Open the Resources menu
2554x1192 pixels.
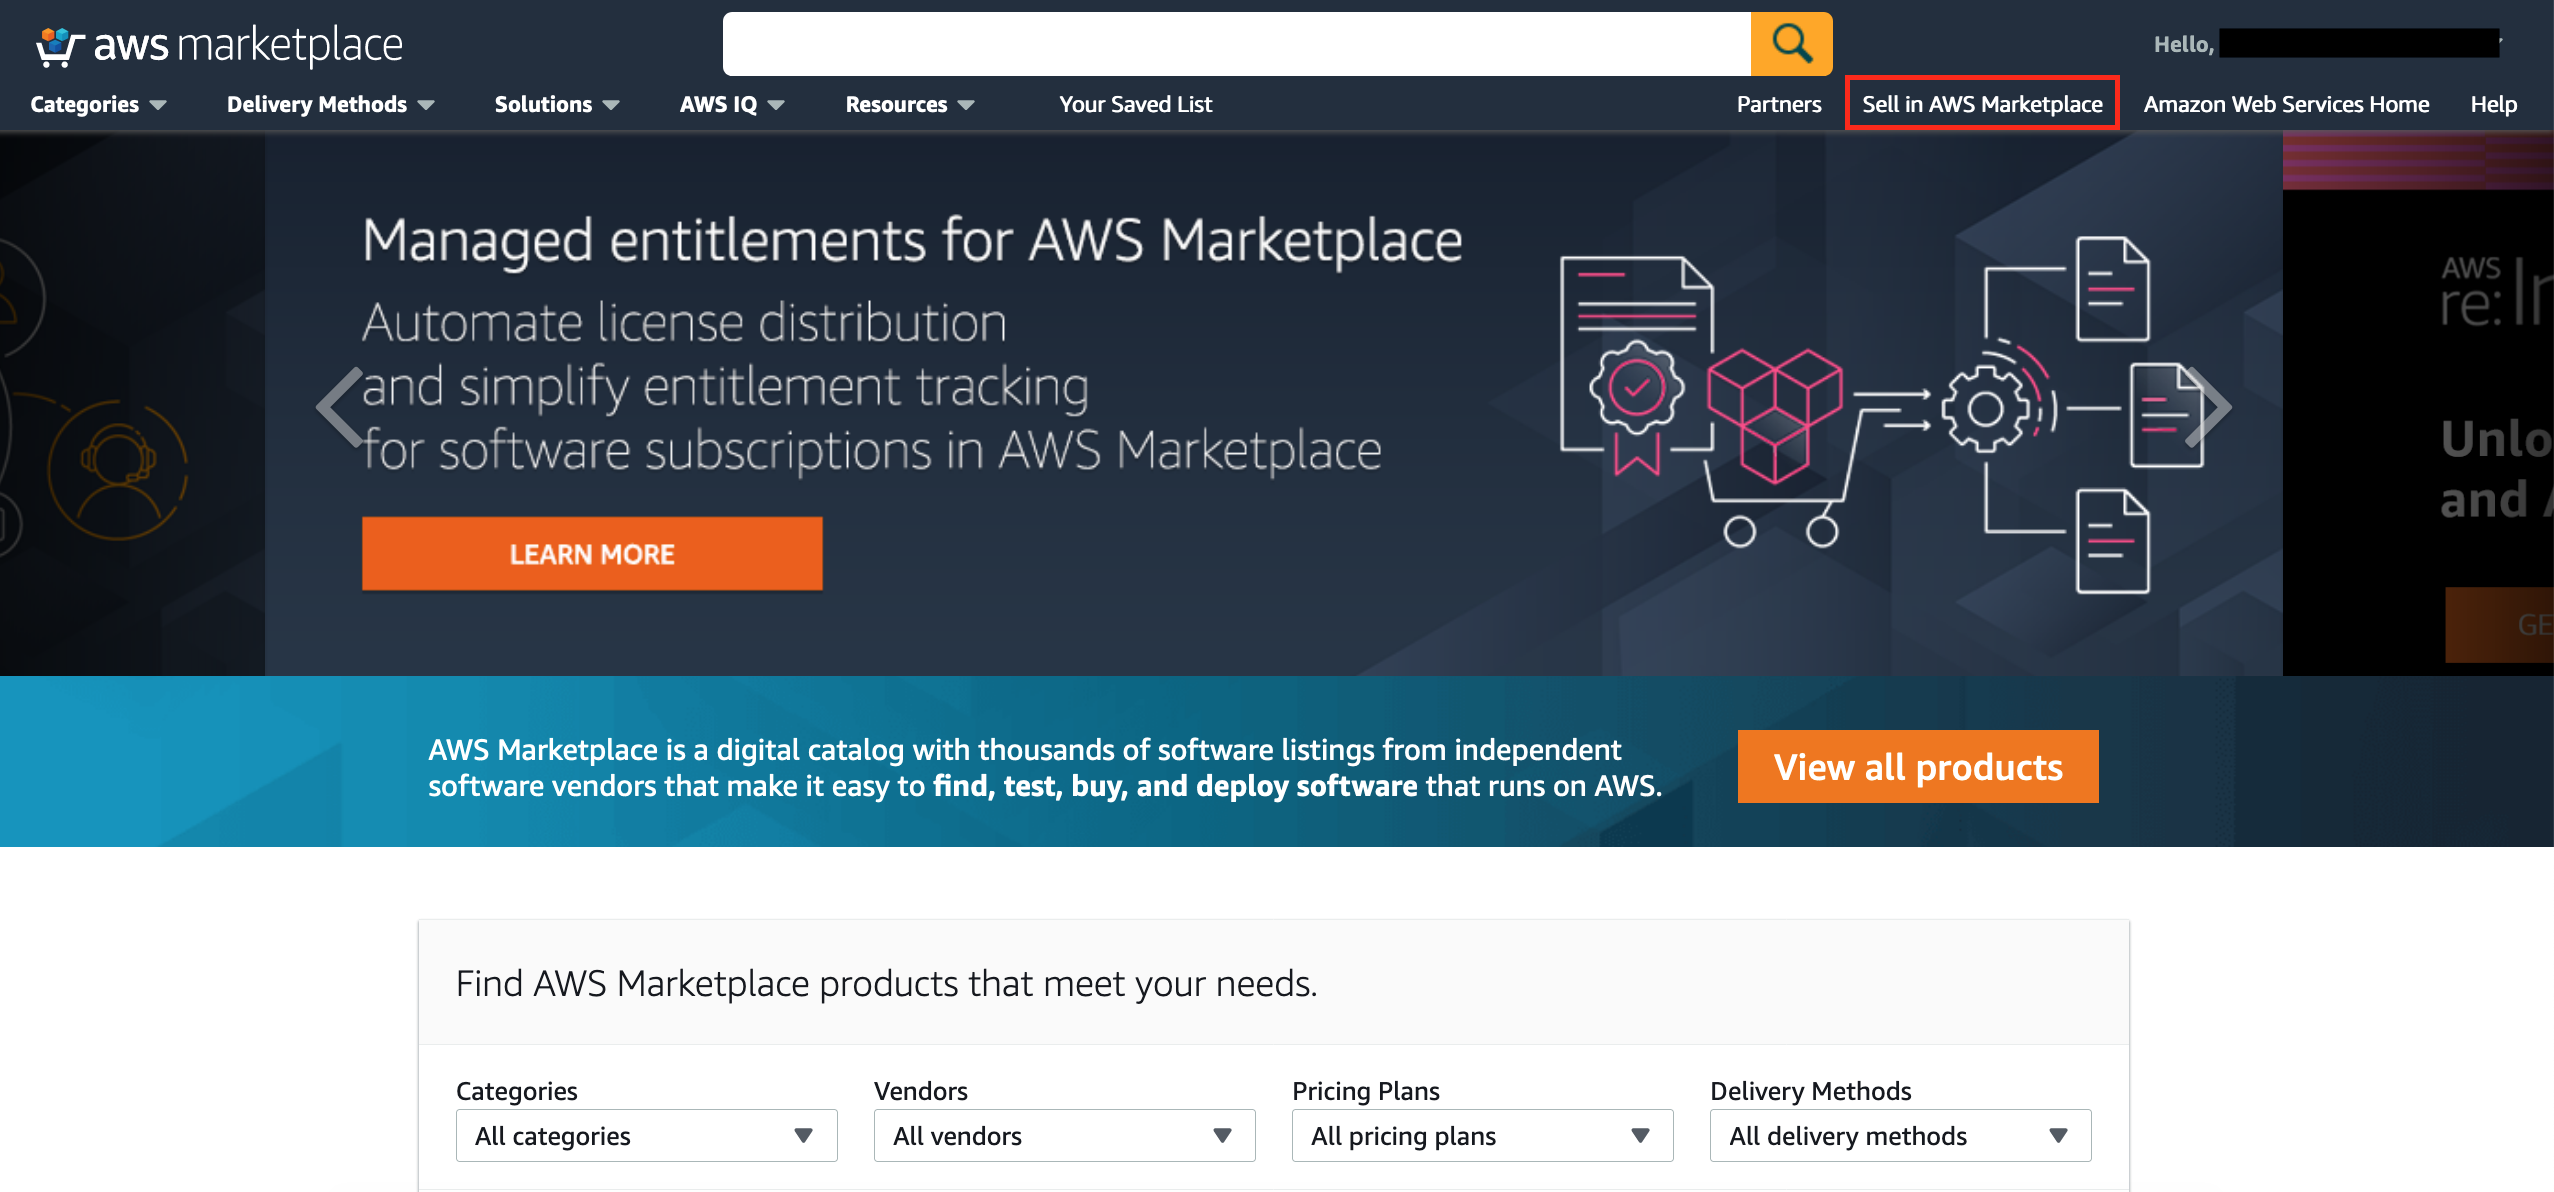pyautogui.click(x=909, y=104)
